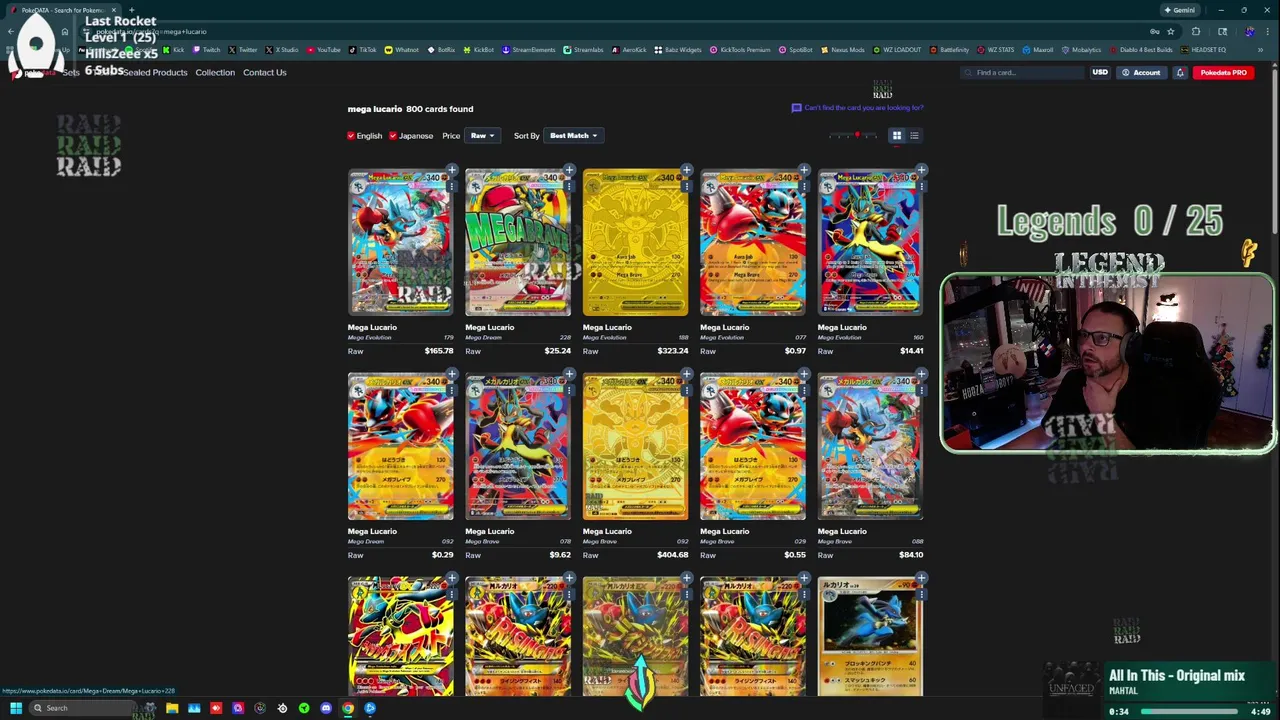Click the plus icon on the $323.24 gold card
This screenshot has width=1280, height=720.
pyautogui.click(x=687, y=170)
